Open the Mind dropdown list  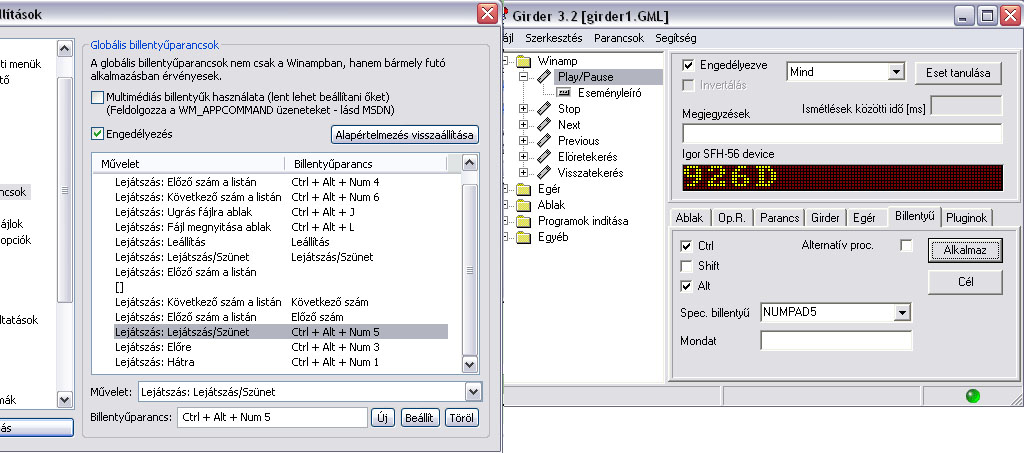[x=896, y=72]
